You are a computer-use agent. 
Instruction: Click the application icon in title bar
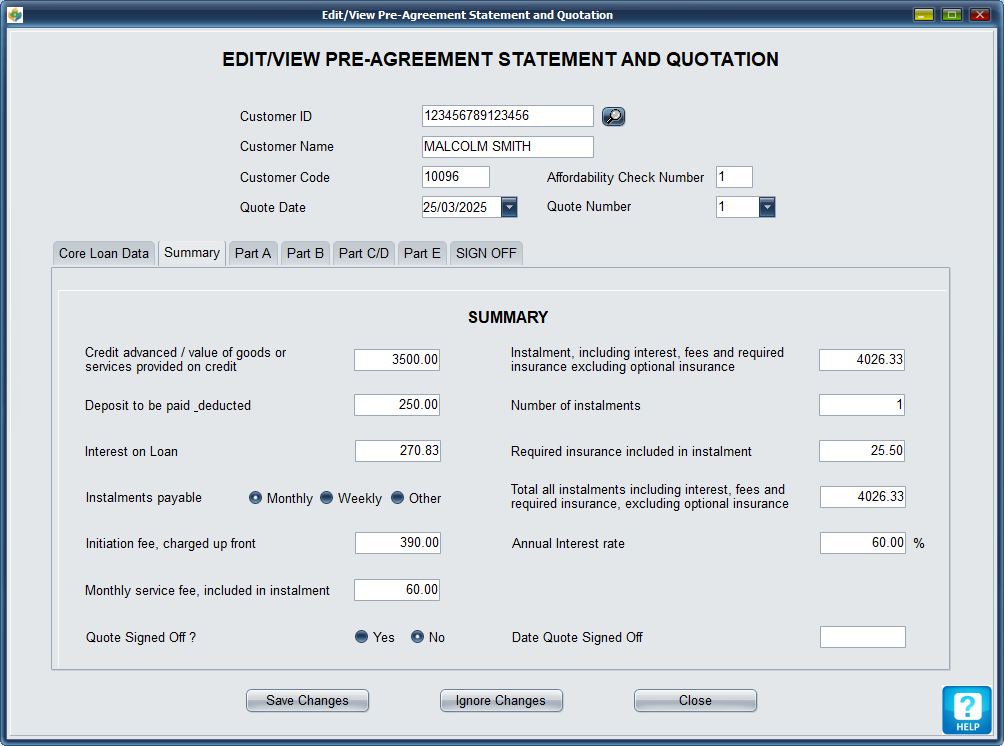tap(15, 15)
